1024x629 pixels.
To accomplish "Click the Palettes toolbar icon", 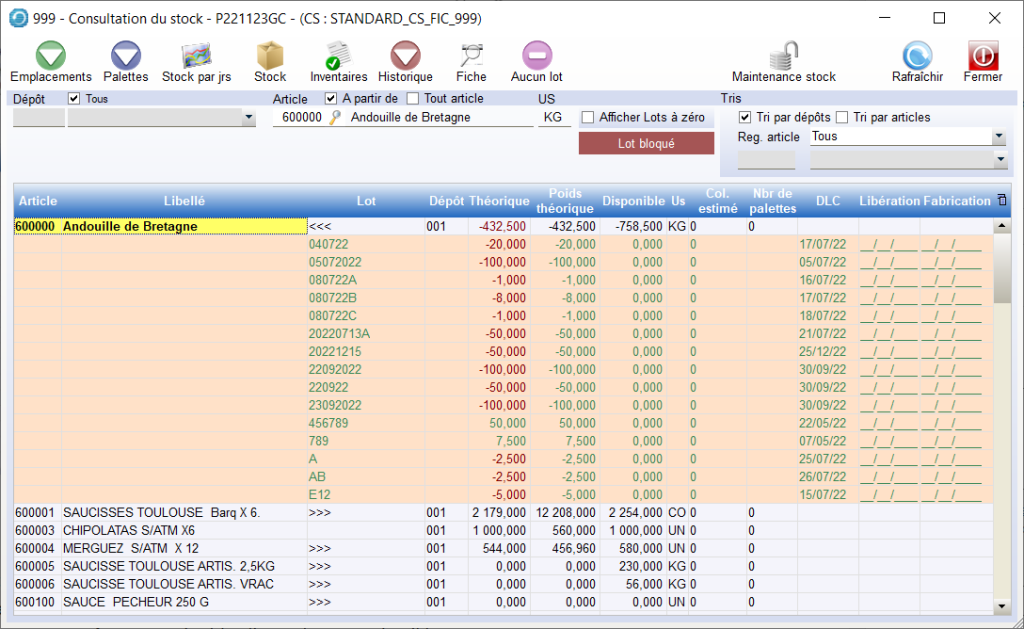I will click(x=126, y=57).
